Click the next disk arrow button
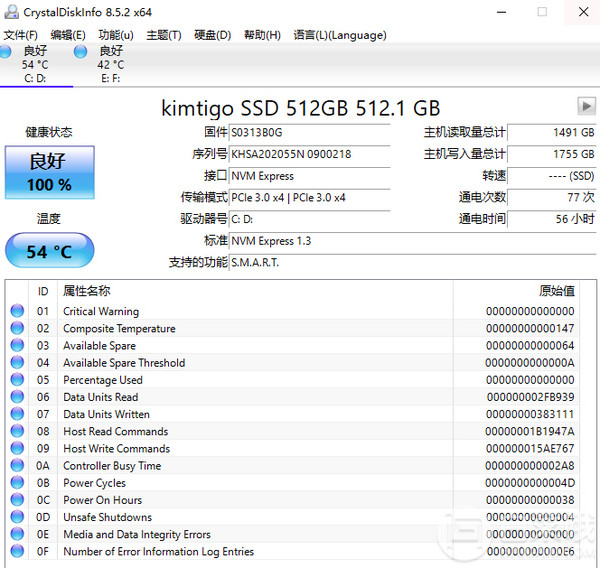Viewport: 600px width, 568px height. pos(586,106)
